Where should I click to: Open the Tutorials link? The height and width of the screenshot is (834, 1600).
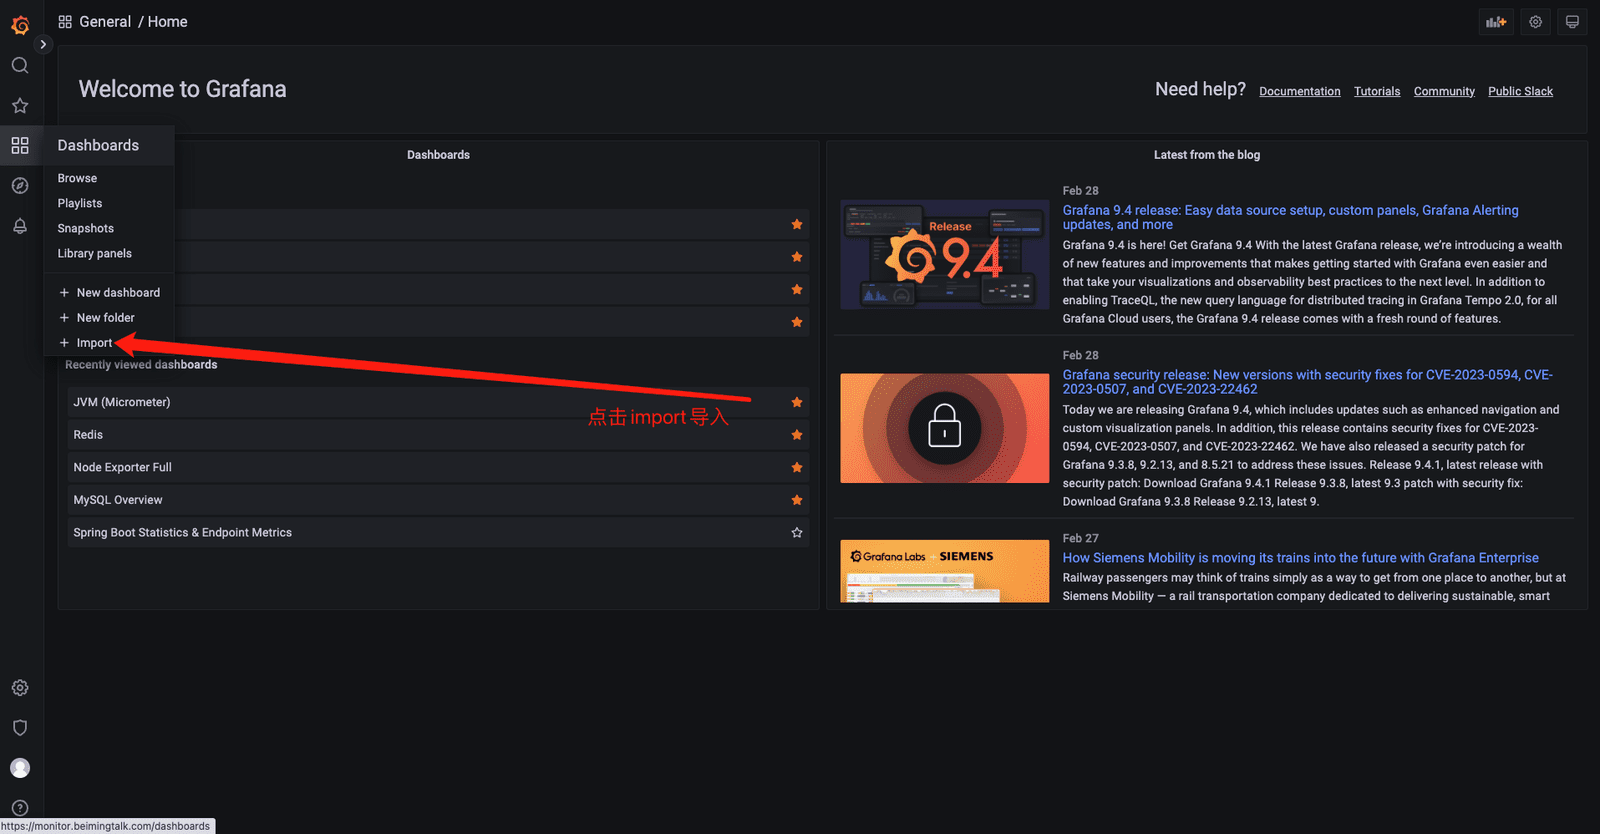(x=1377, y=91)
